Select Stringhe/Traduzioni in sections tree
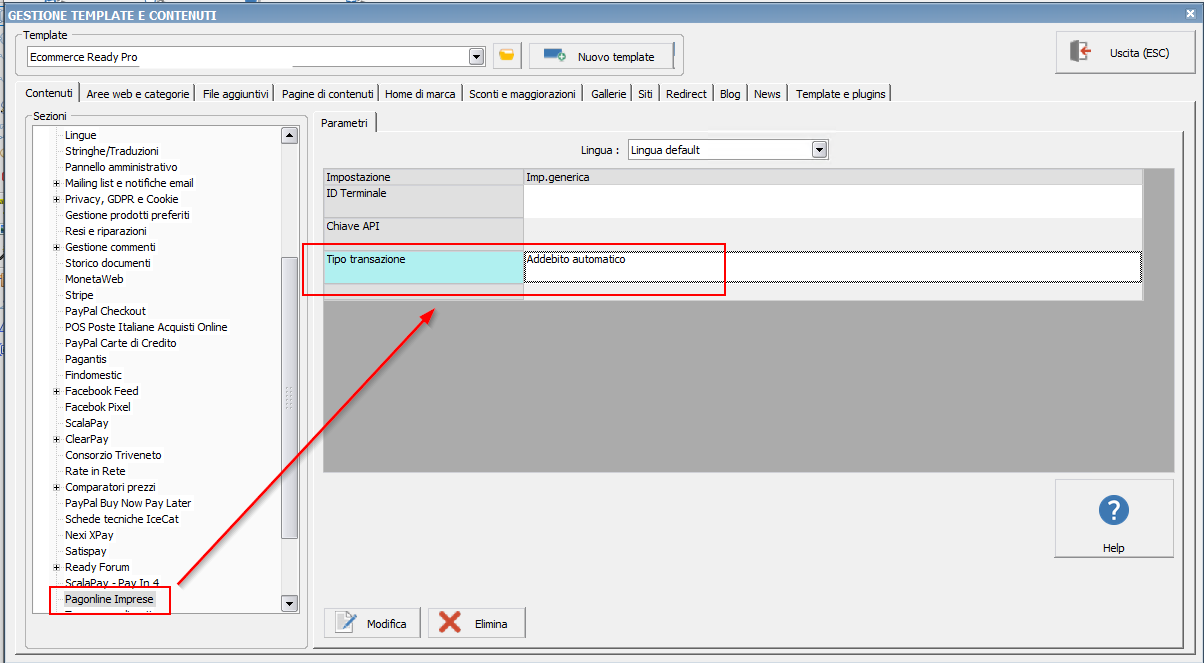Viewport: 1204px width, 663px height. coord(112,151)
